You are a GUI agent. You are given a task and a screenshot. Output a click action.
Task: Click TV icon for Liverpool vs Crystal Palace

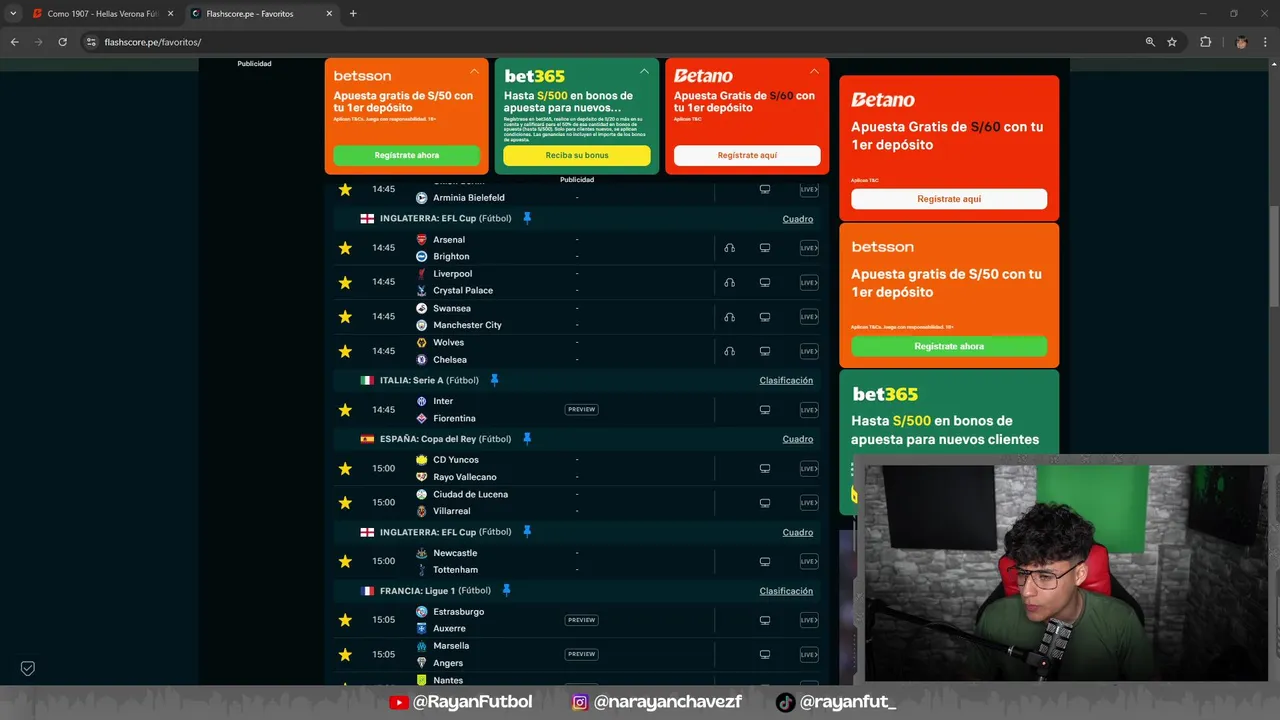[765, 282]
